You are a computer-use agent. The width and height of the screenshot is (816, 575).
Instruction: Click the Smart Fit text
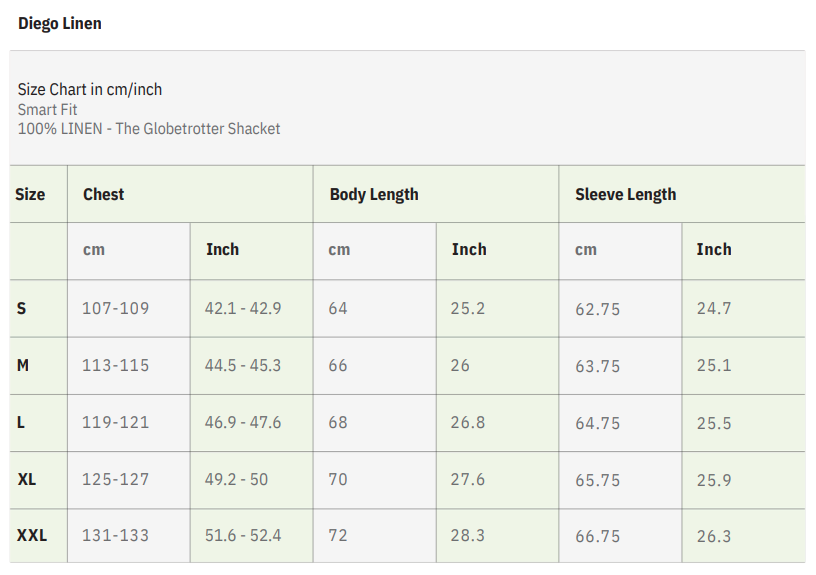pyautogui.click(x=48, y=109)
